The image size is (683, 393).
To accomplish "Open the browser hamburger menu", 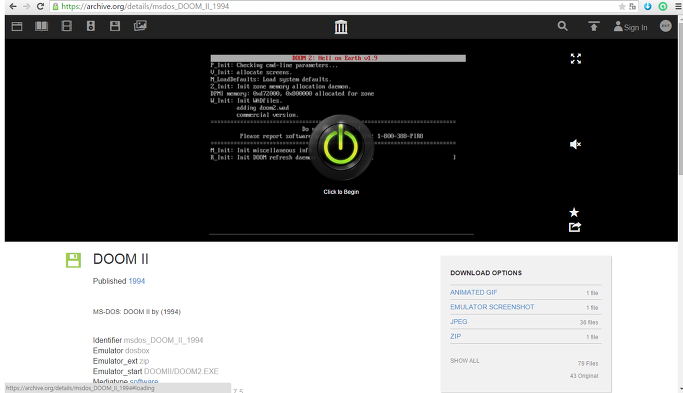I will point(679,6).
